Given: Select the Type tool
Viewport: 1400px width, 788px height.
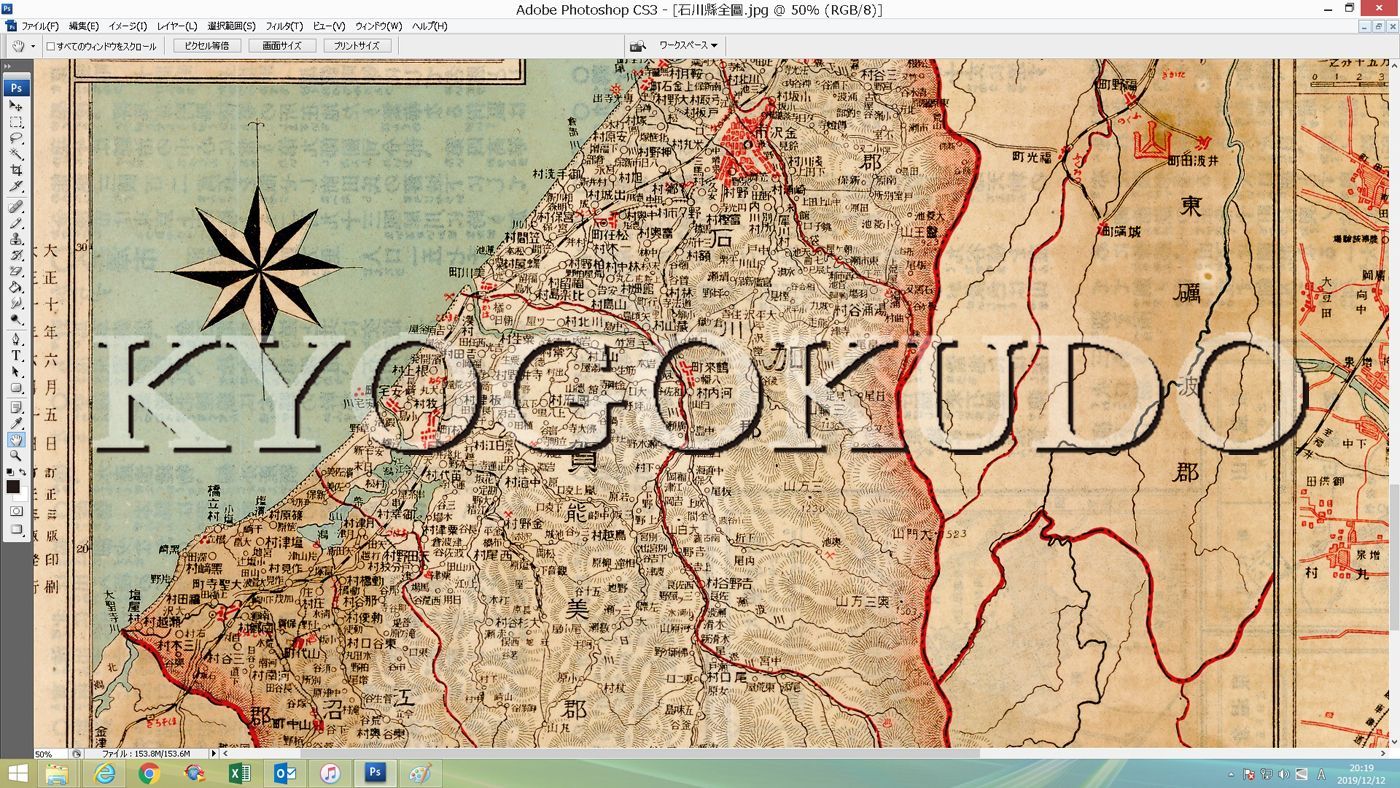Looking at the screenshot, I should (x=16, y=355).
